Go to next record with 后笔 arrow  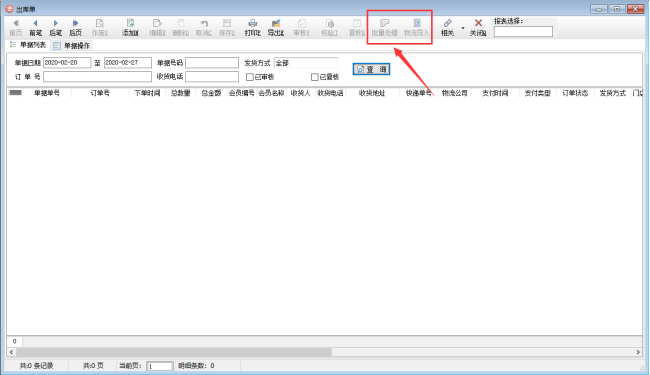click(56, 27)
